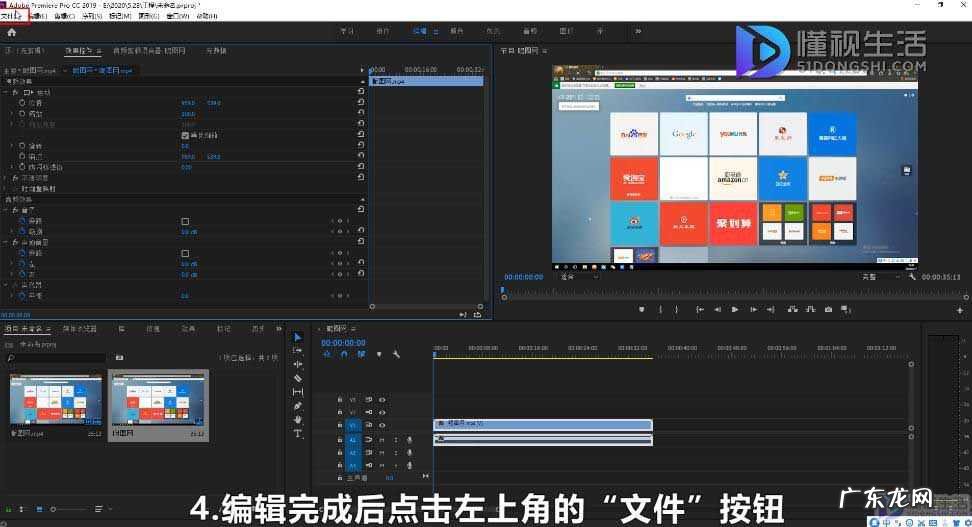Image resolution: width=972 pixels, height=527 pixels.
Task: Switch to Effect Controls tab
Action: coord(83,51)
